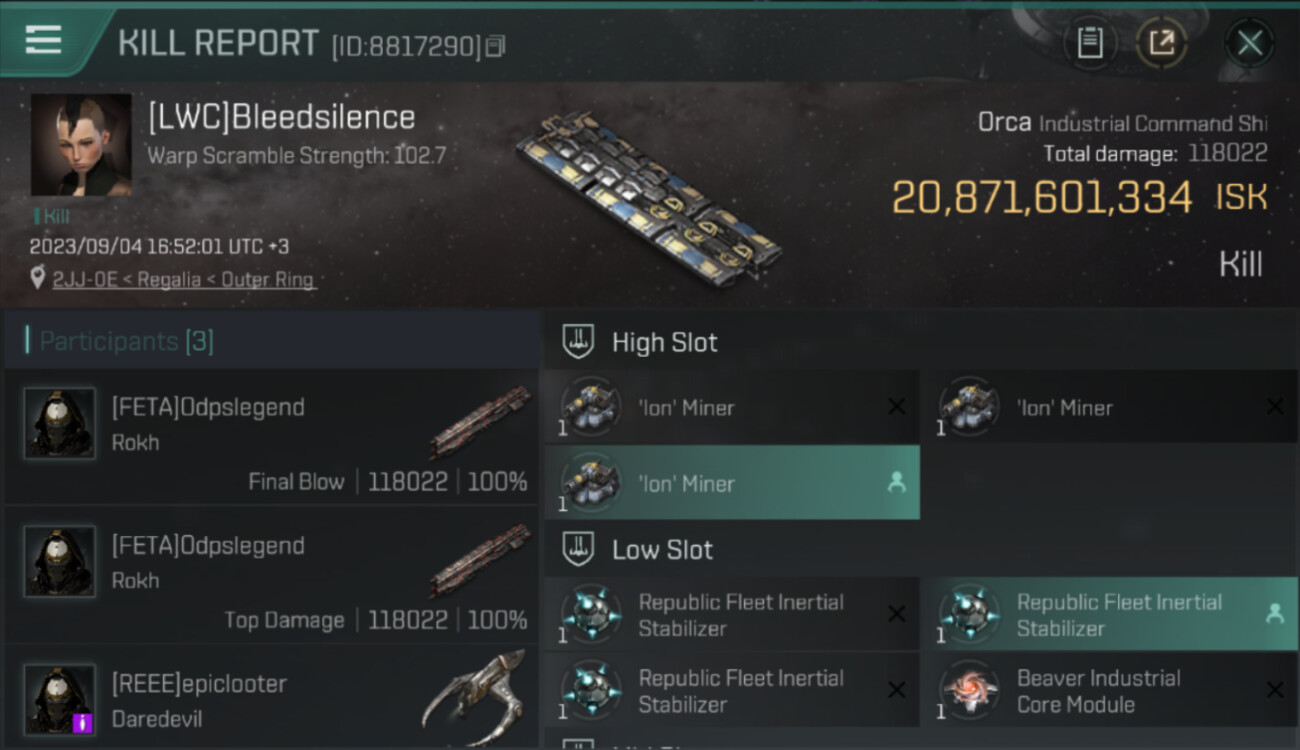Select the highlighted third 'Ion' Miner

731,483
